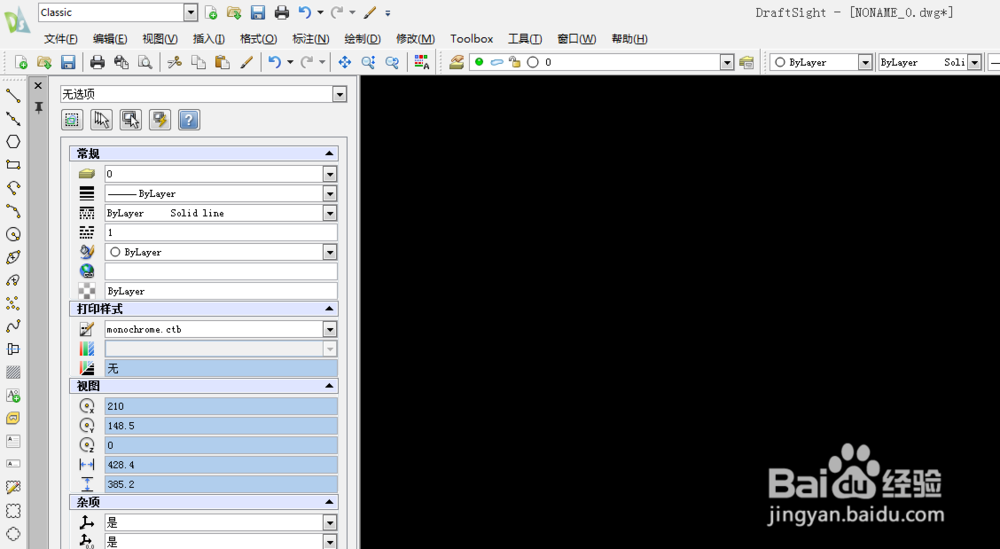The width and height of the screenshot is (1000, 549).
Task: Select the Ellipse tool
Action: [13, 257]
